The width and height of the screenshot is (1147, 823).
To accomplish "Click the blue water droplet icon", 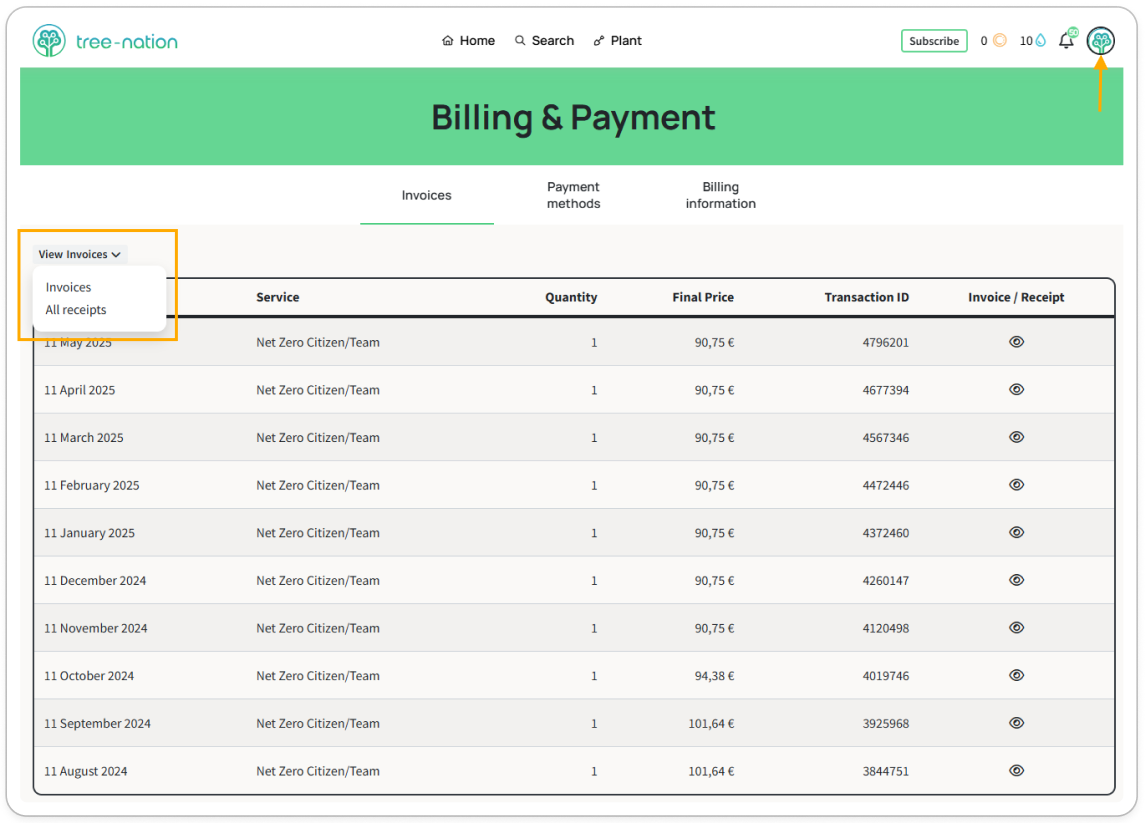I will (1041, 40).
